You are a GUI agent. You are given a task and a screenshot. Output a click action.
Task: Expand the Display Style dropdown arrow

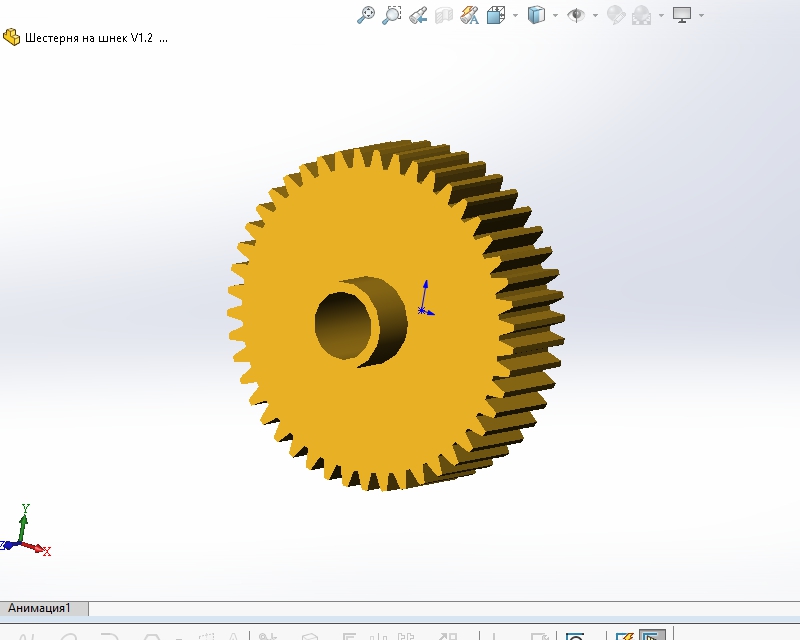tap(555, 15)
